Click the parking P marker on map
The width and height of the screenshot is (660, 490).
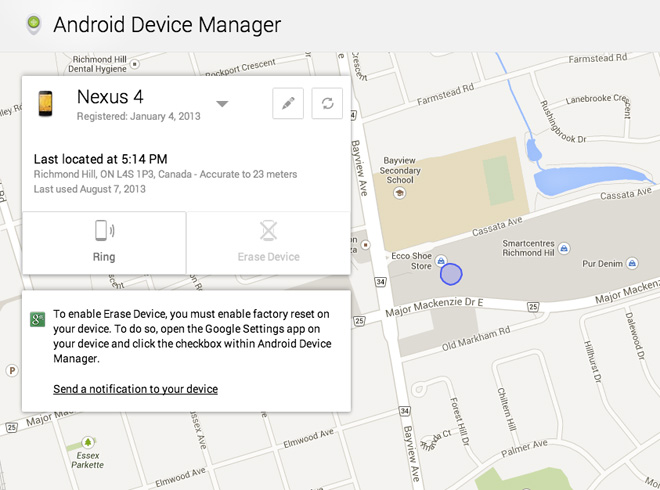(12, 370)
